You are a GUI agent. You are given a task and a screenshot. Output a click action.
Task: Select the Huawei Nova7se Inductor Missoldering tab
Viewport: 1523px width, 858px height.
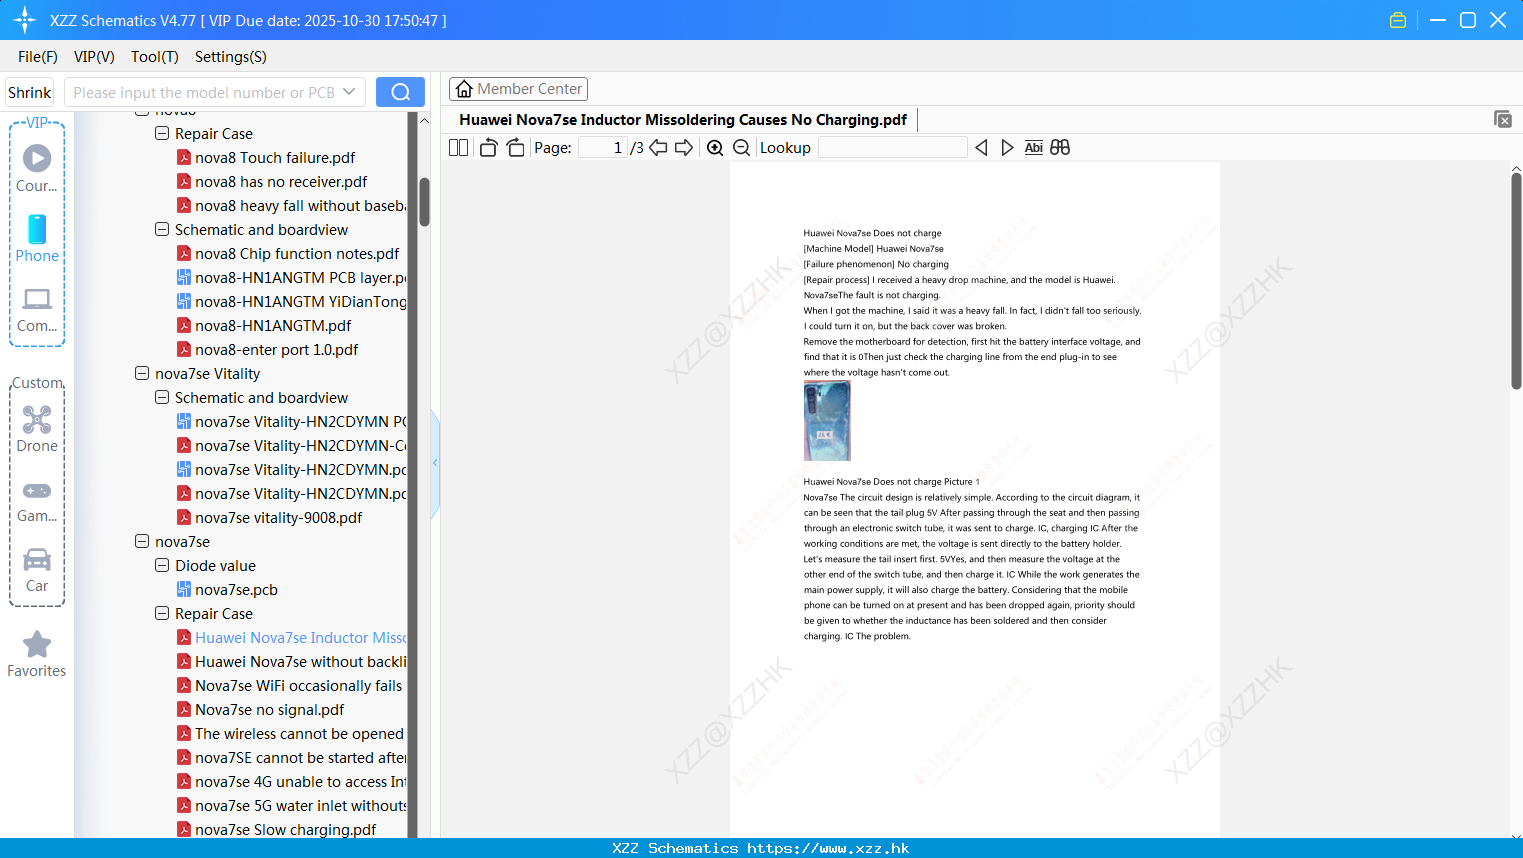tap(683, 120)
